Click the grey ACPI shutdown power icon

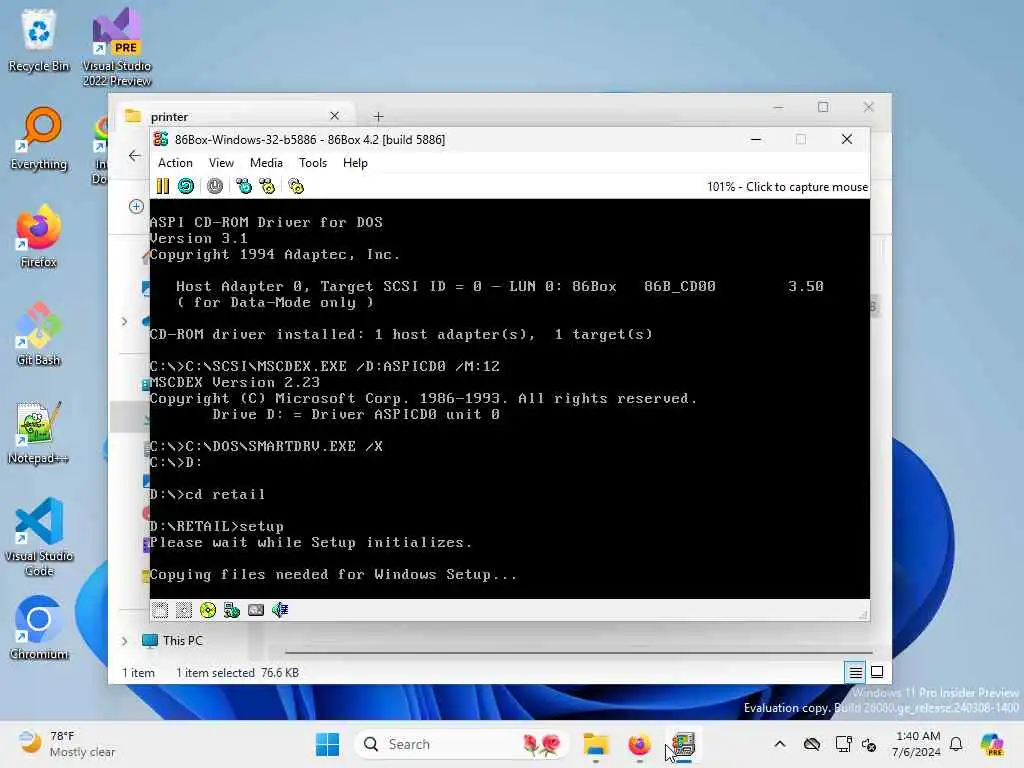215,187
